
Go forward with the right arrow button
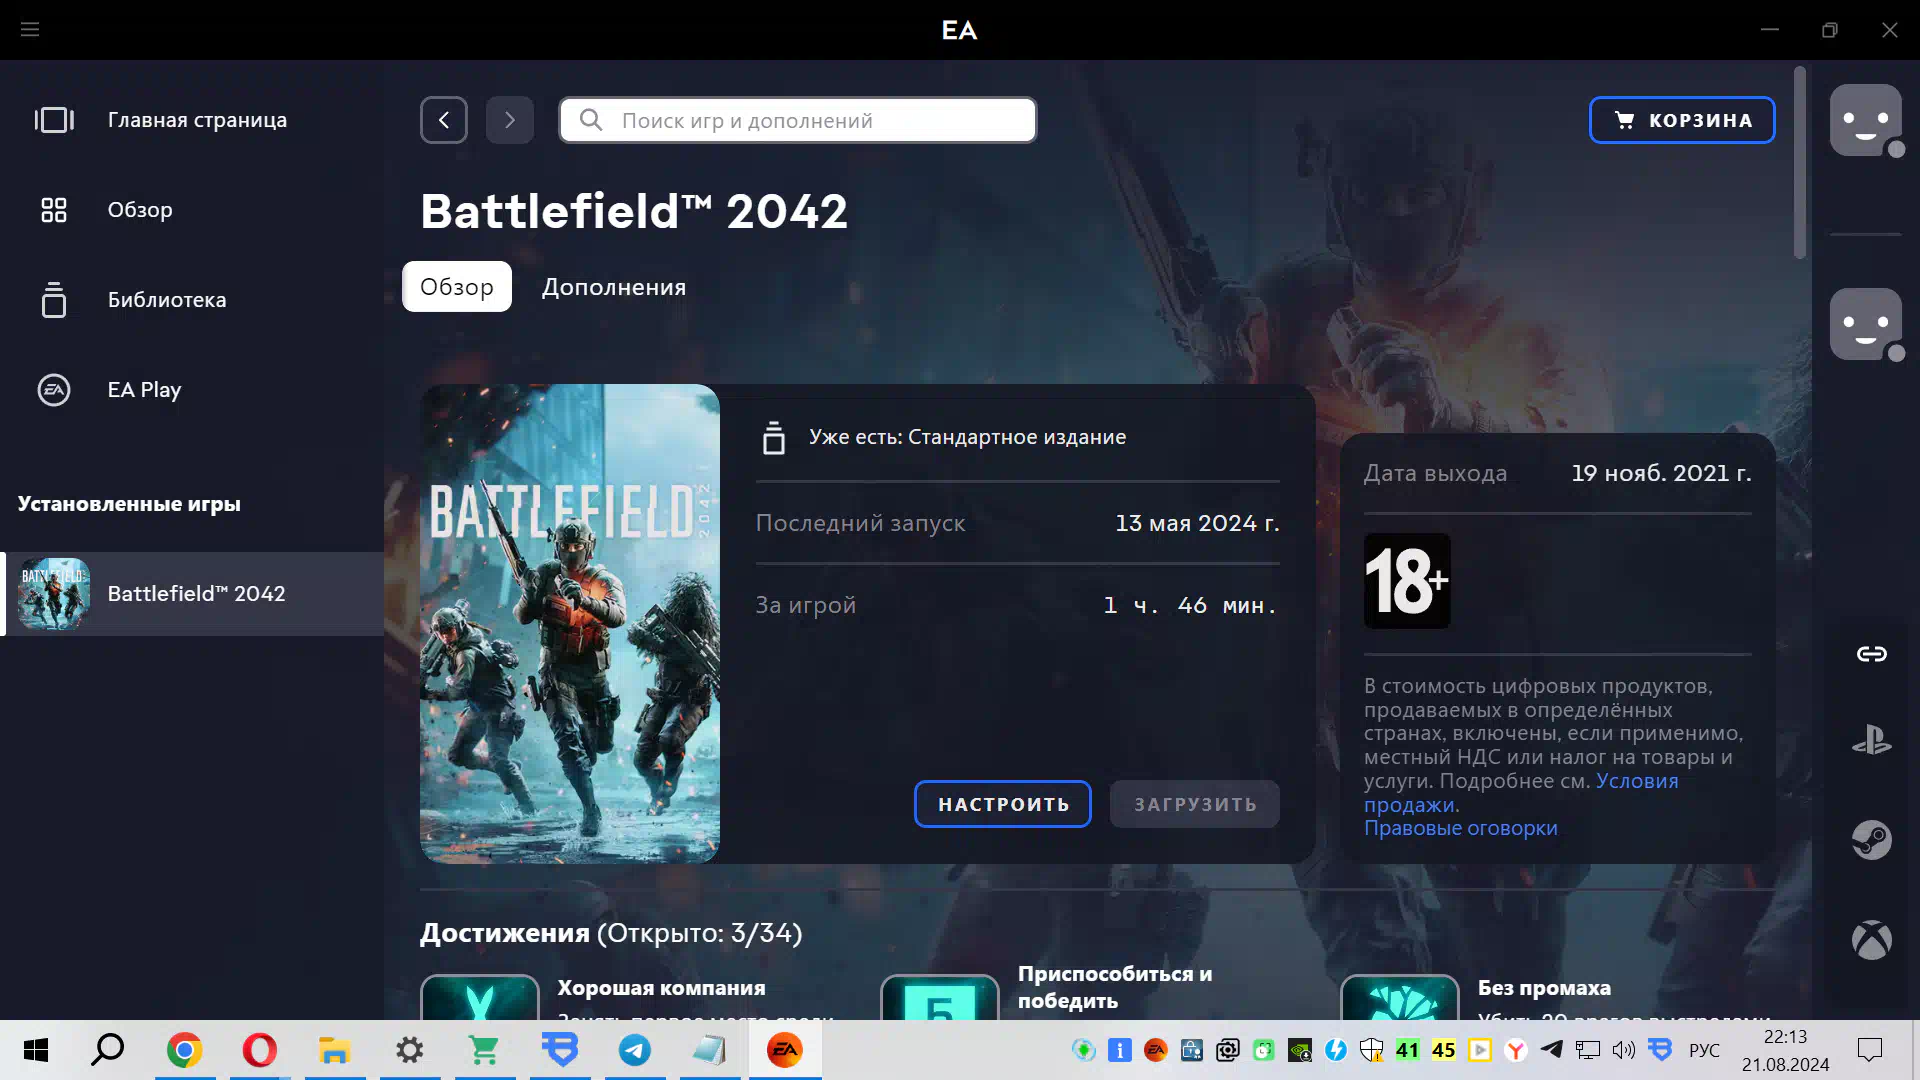pos(510,120)
